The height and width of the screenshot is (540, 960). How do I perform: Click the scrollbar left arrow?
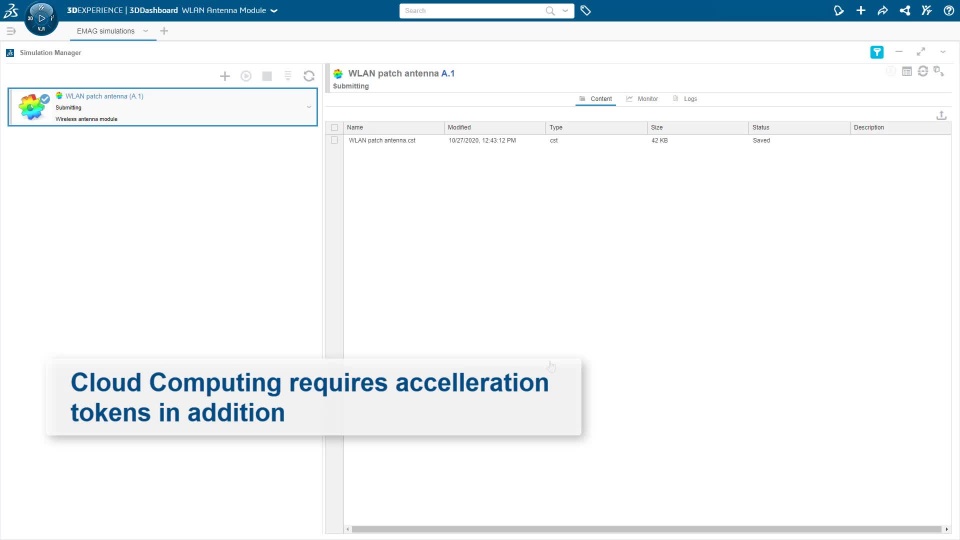click(x=348, y=529)
